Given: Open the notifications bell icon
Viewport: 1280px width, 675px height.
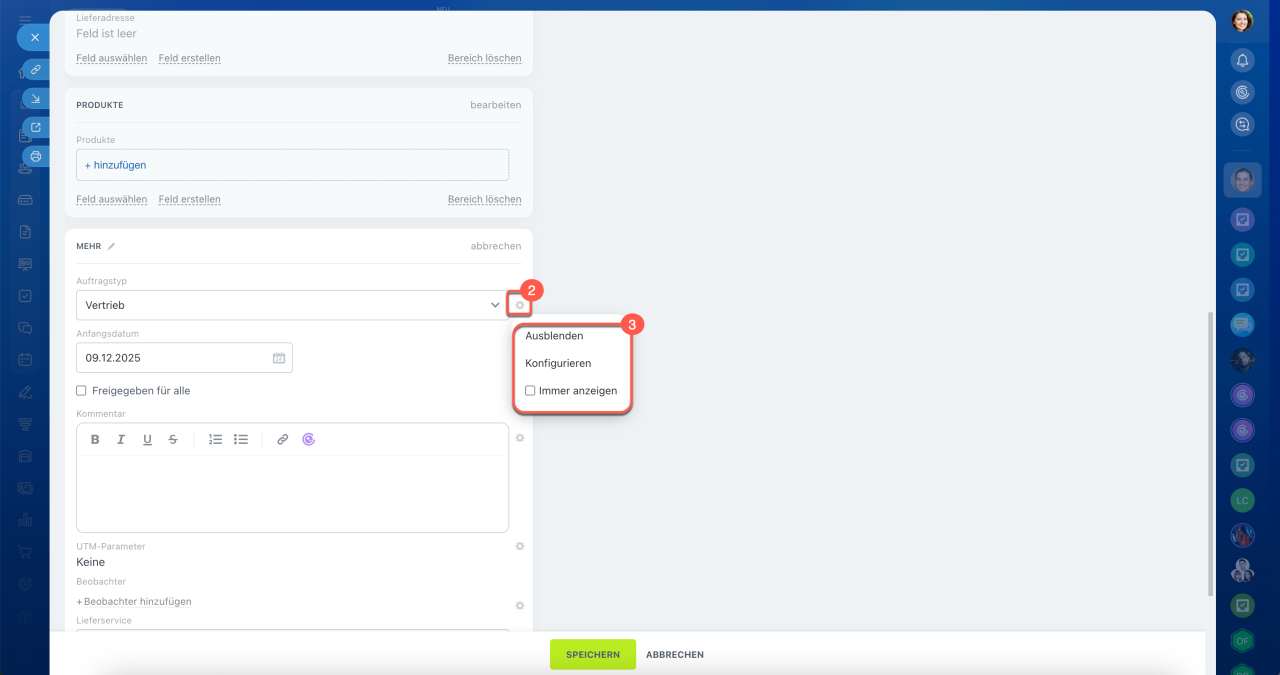Looking at the screenshot, I should [1242, 60].
